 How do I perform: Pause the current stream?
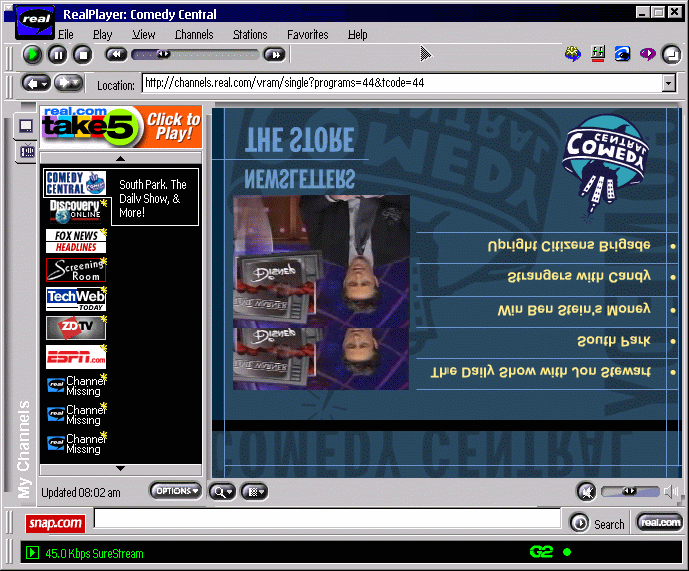click(x=58, y=55)
